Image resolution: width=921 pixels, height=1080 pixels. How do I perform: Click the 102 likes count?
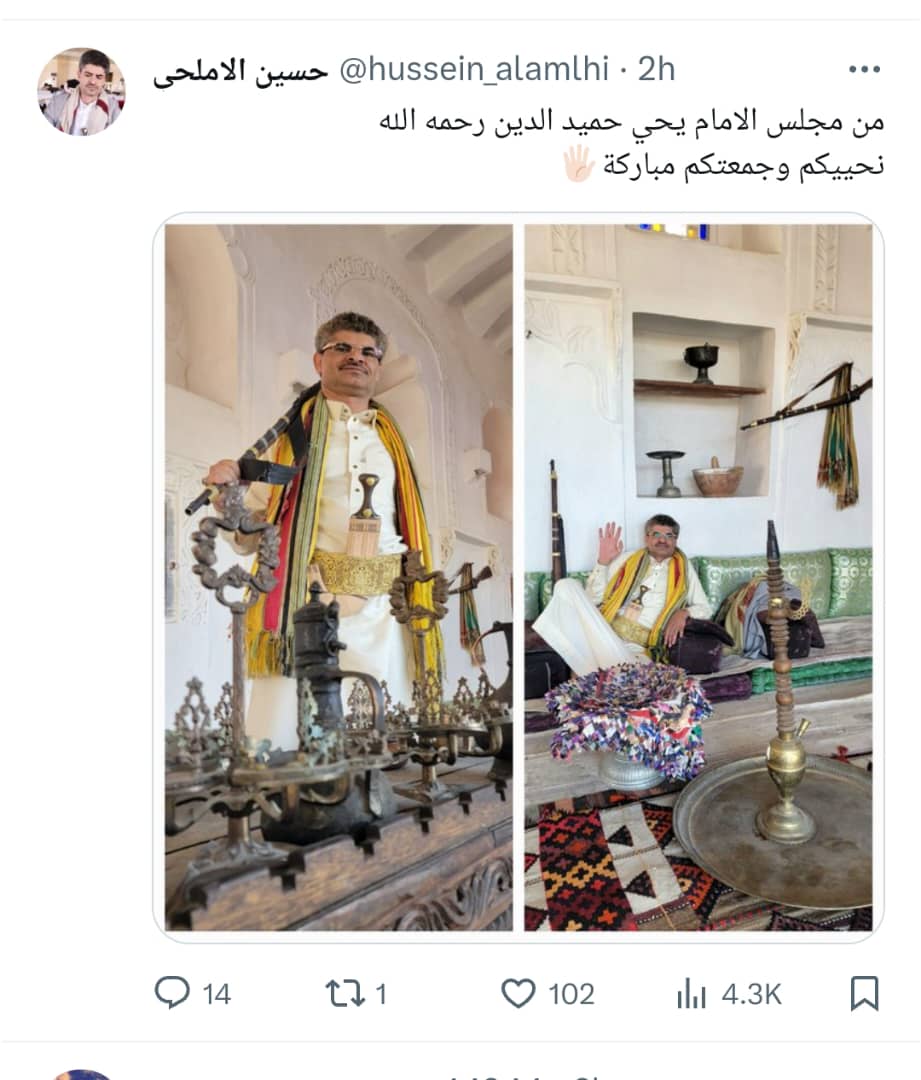pyautogui.click(x=571, y=995)
